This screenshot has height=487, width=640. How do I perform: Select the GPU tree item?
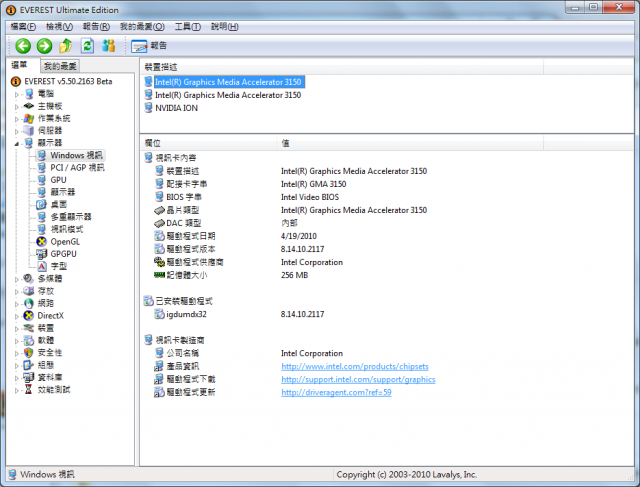pyautogui.click(x=58, y=180)
